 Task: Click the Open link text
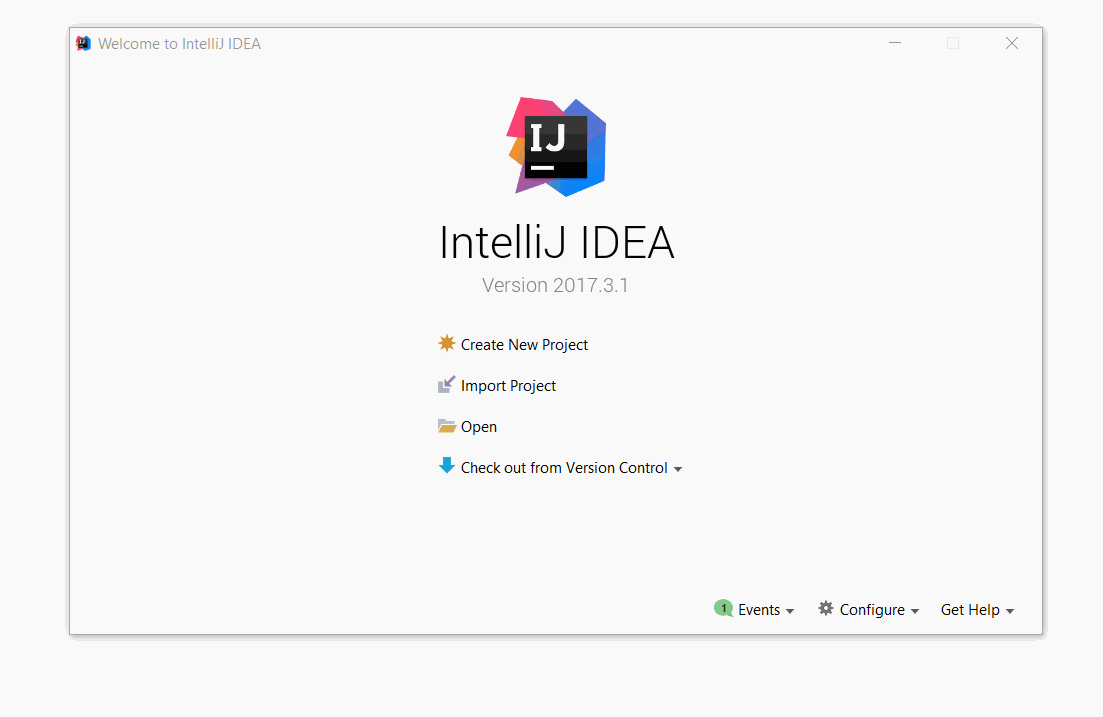(x=478, y=427)
